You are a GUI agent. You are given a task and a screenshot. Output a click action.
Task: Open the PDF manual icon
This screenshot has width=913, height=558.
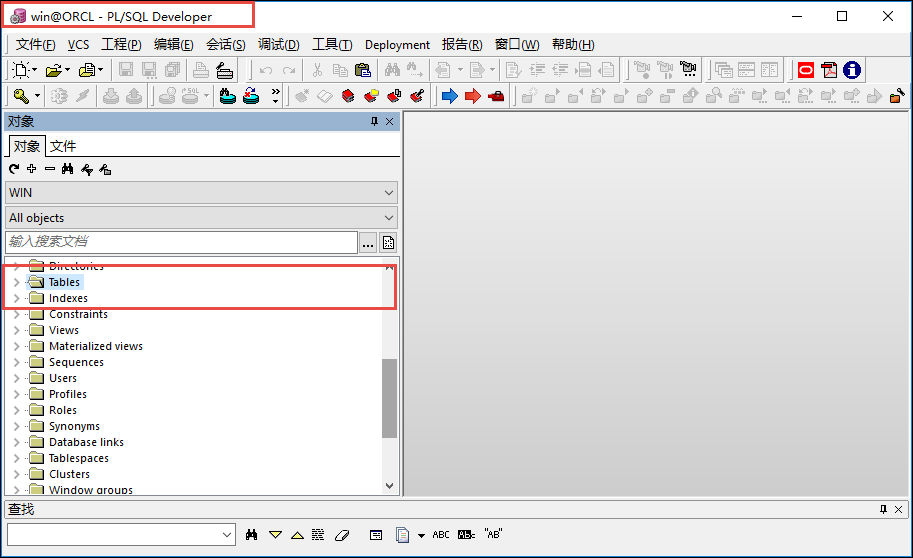(x=829, y=70)
